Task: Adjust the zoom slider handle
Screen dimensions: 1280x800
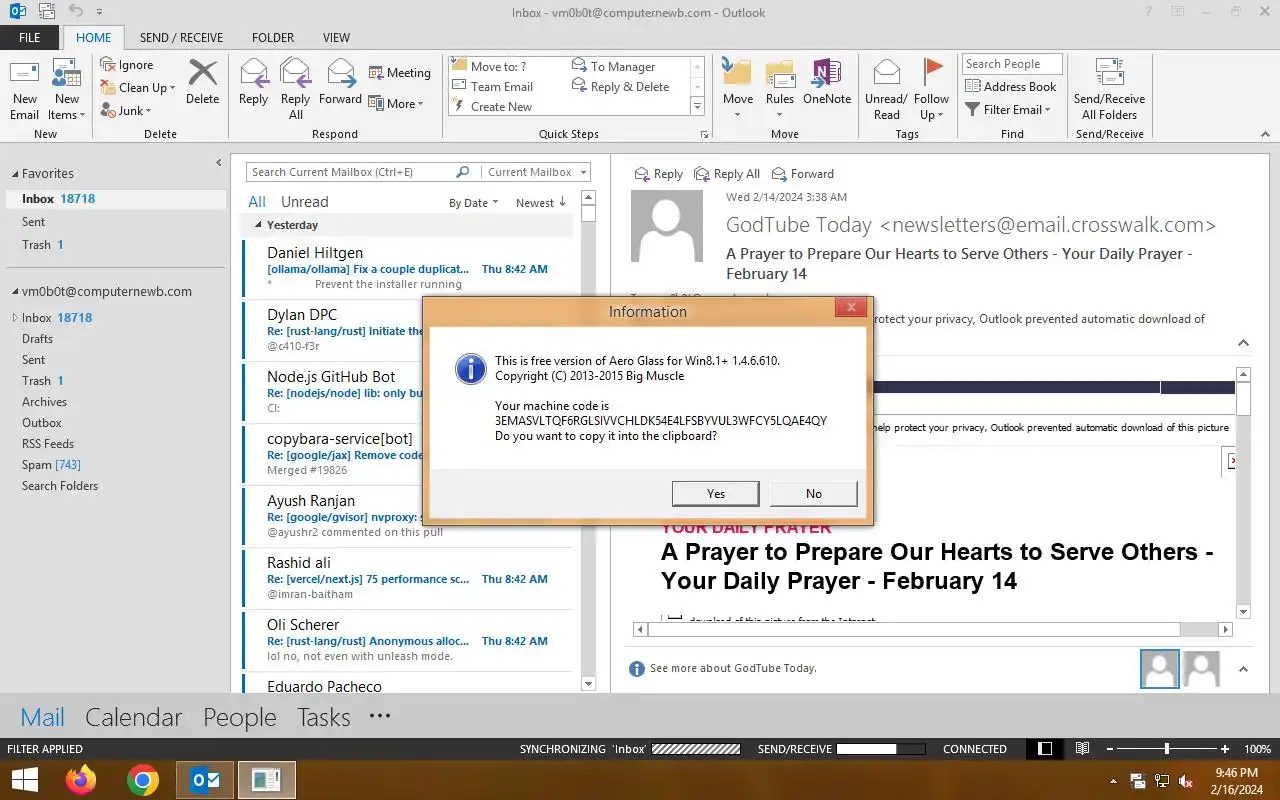Action: tap(1167, 749)
